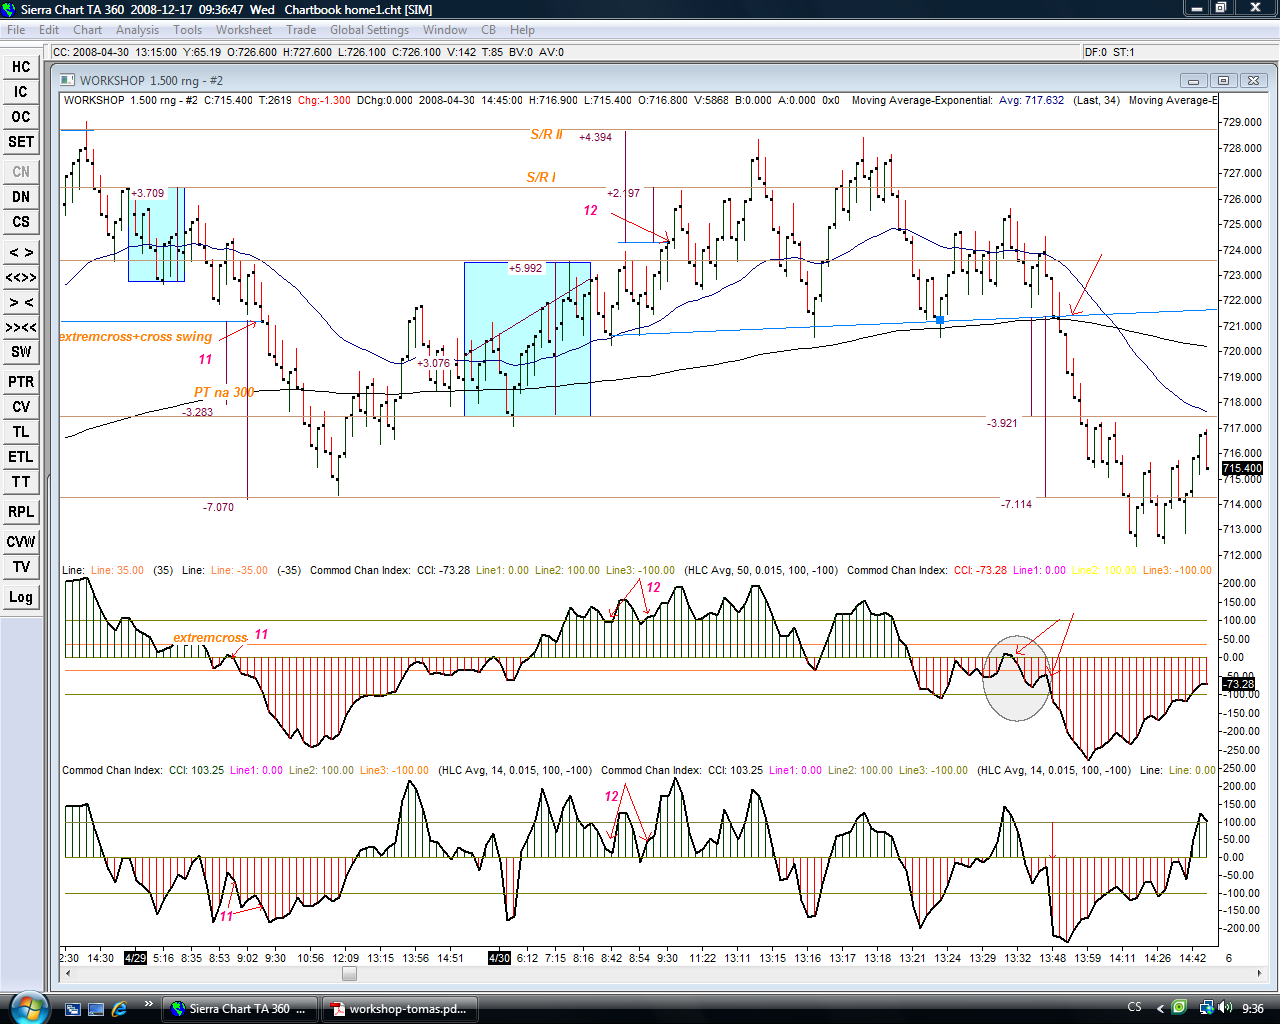Click the 4/30 date marker on time axis
Screen dimensions: 1280x1024
tap(499, 958)
